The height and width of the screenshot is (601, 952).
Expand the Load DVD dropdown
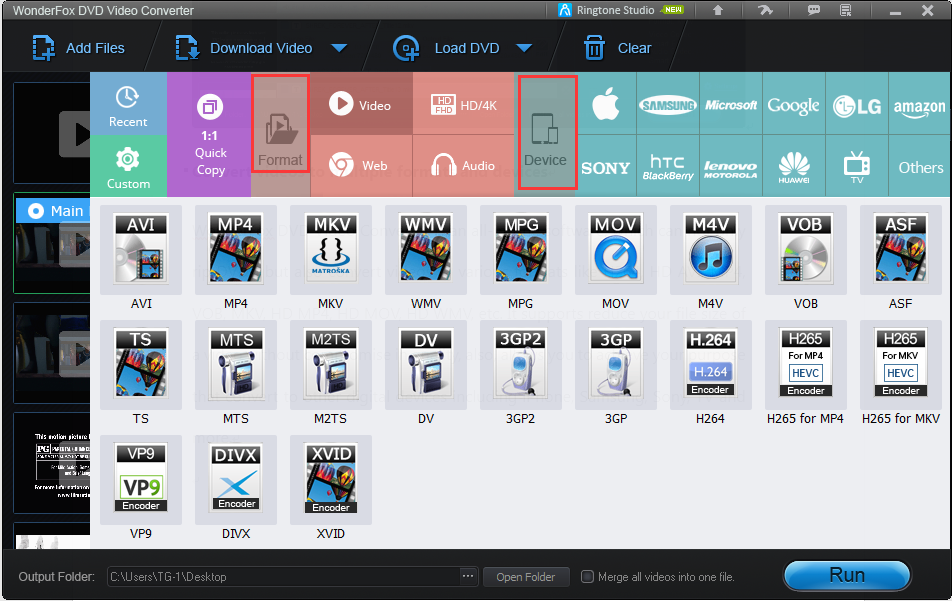point(524,47)
